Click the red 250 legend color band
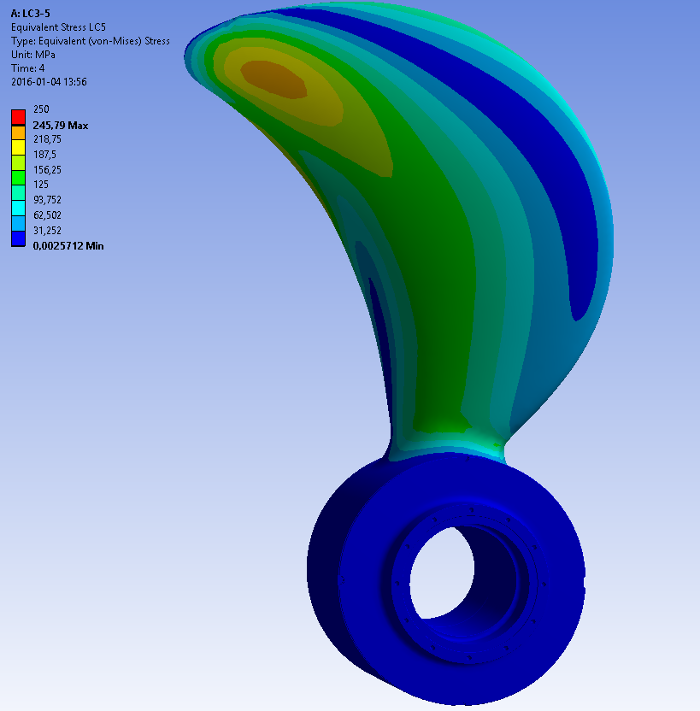700x711 pixels. tap(18, 117)
